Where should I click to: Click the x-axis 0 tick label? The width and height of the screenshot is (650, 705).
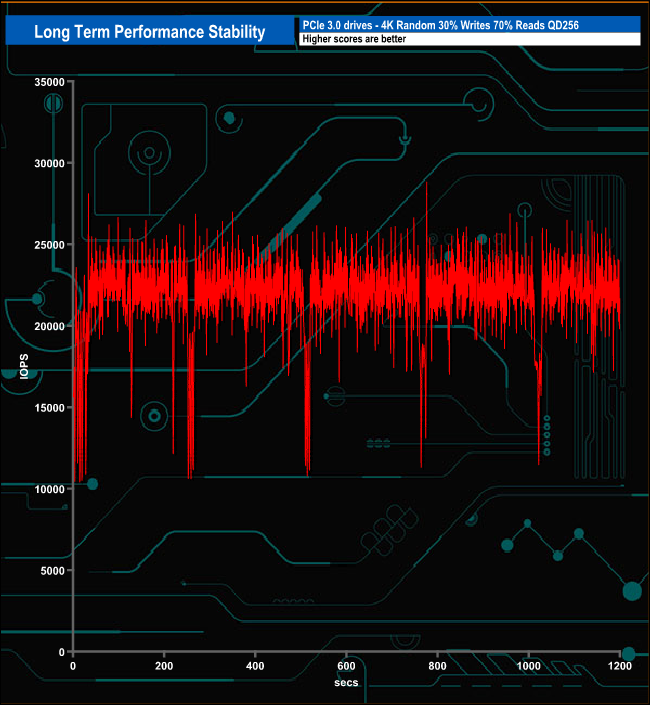point(73,666)
